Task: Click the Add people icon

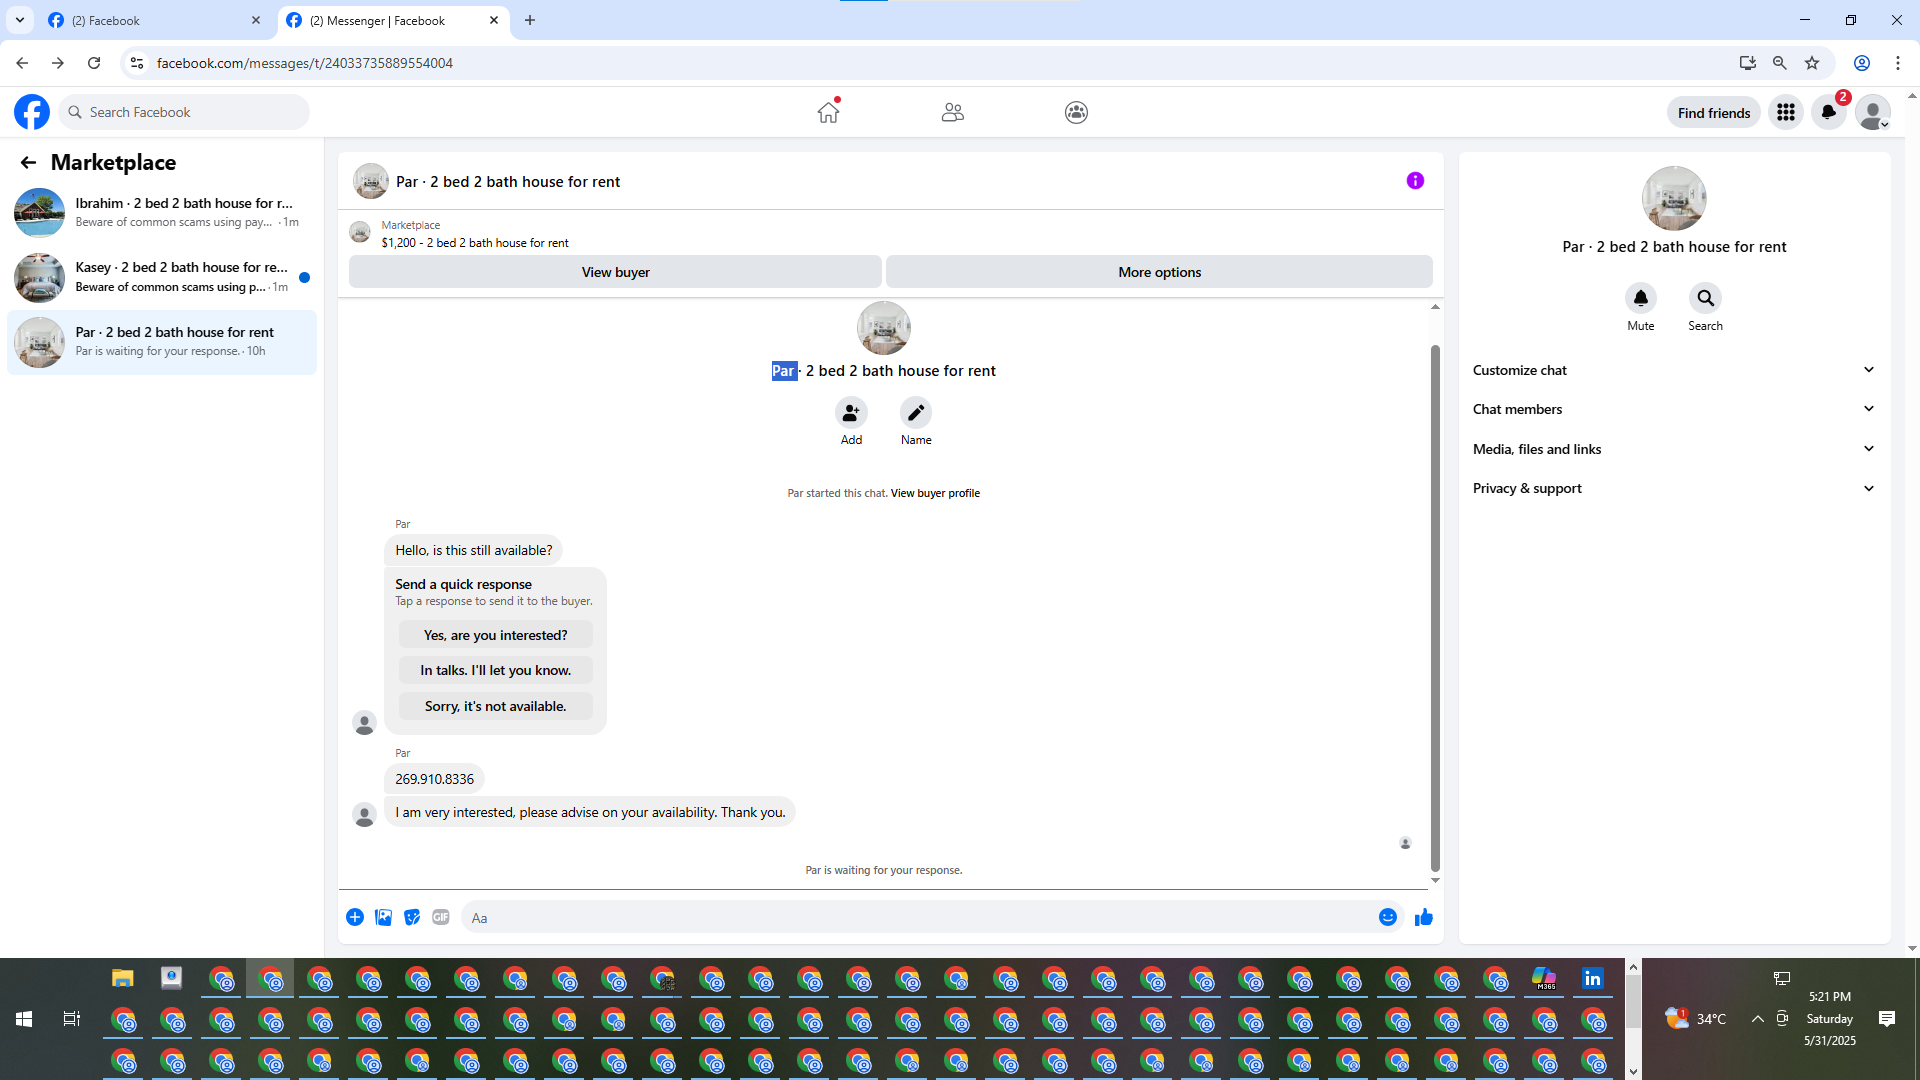Action: tap(851, 412)
